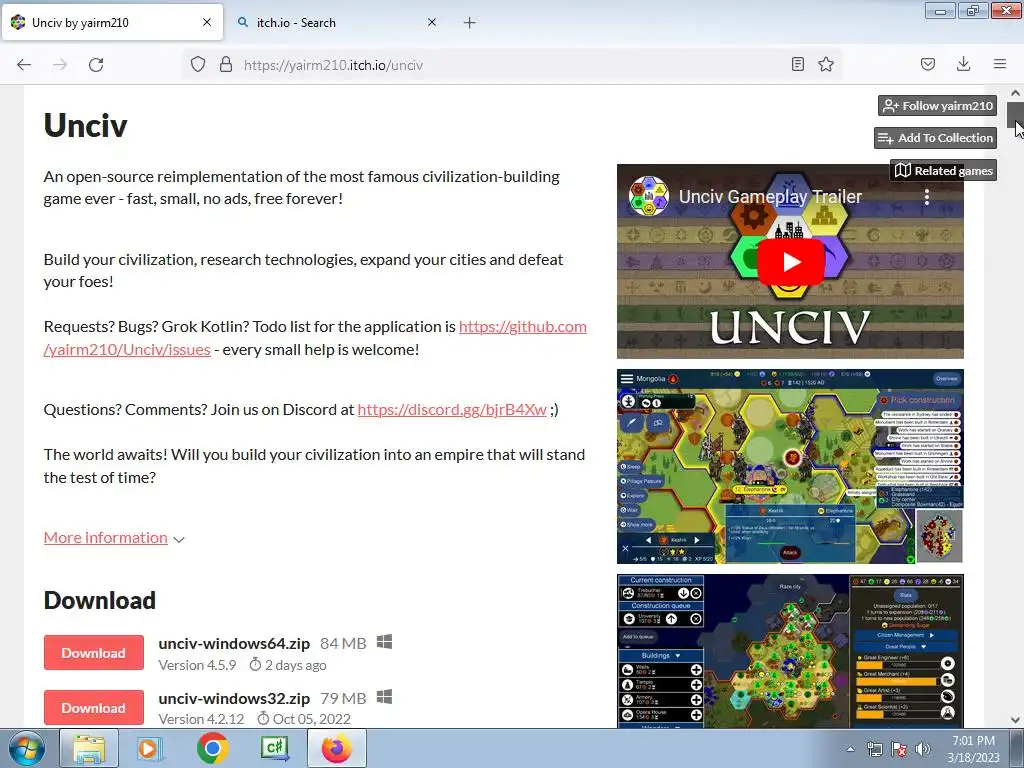
Task: Open the C# application in taskbar
Action: click(x=274, y=748)
